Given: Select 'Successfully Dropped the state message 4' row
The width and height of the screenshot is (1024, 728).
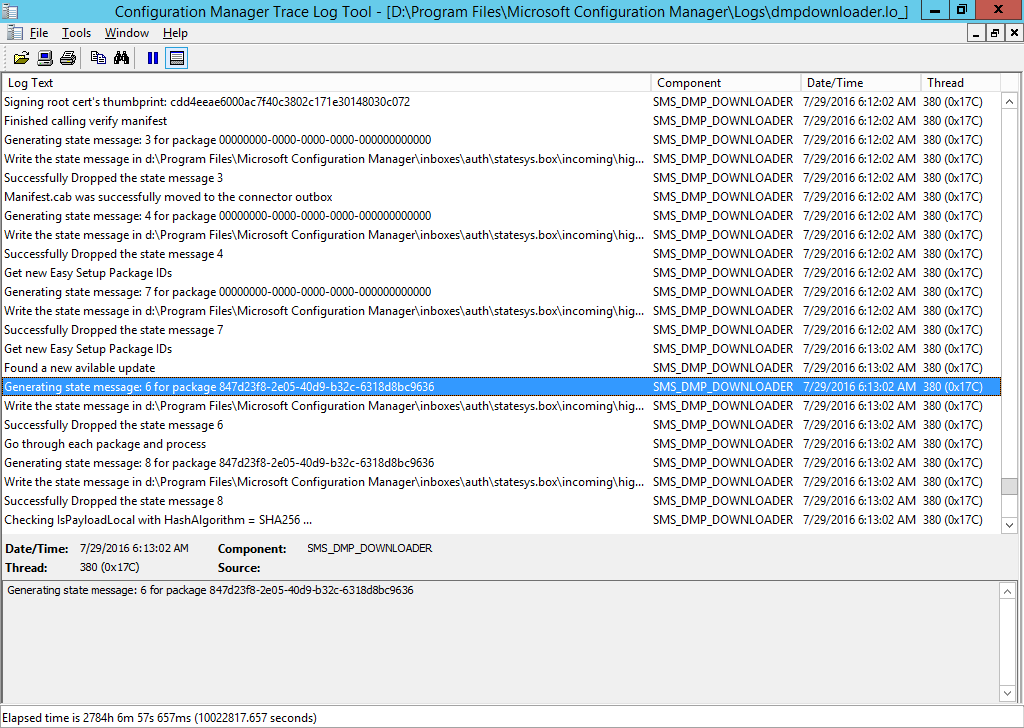Looking at the screenshot, I should click(501, 253).
